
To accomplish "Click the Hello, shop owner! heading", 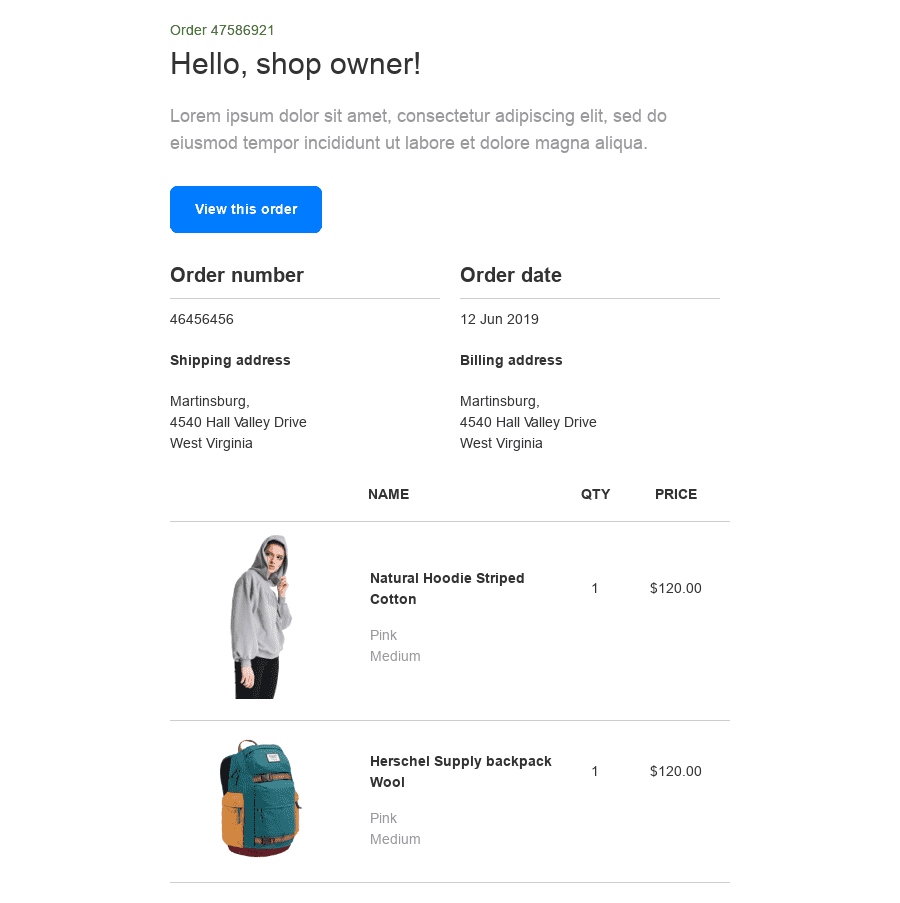I will pyautogui.click(x=295, y=63).
